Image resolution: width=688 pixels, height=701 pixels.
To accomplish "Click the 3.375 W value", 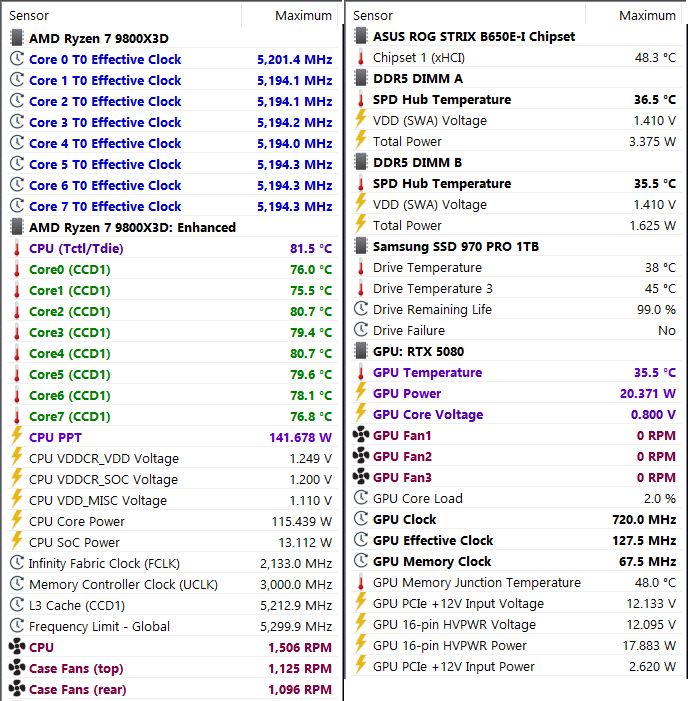I will click(652, 142).
